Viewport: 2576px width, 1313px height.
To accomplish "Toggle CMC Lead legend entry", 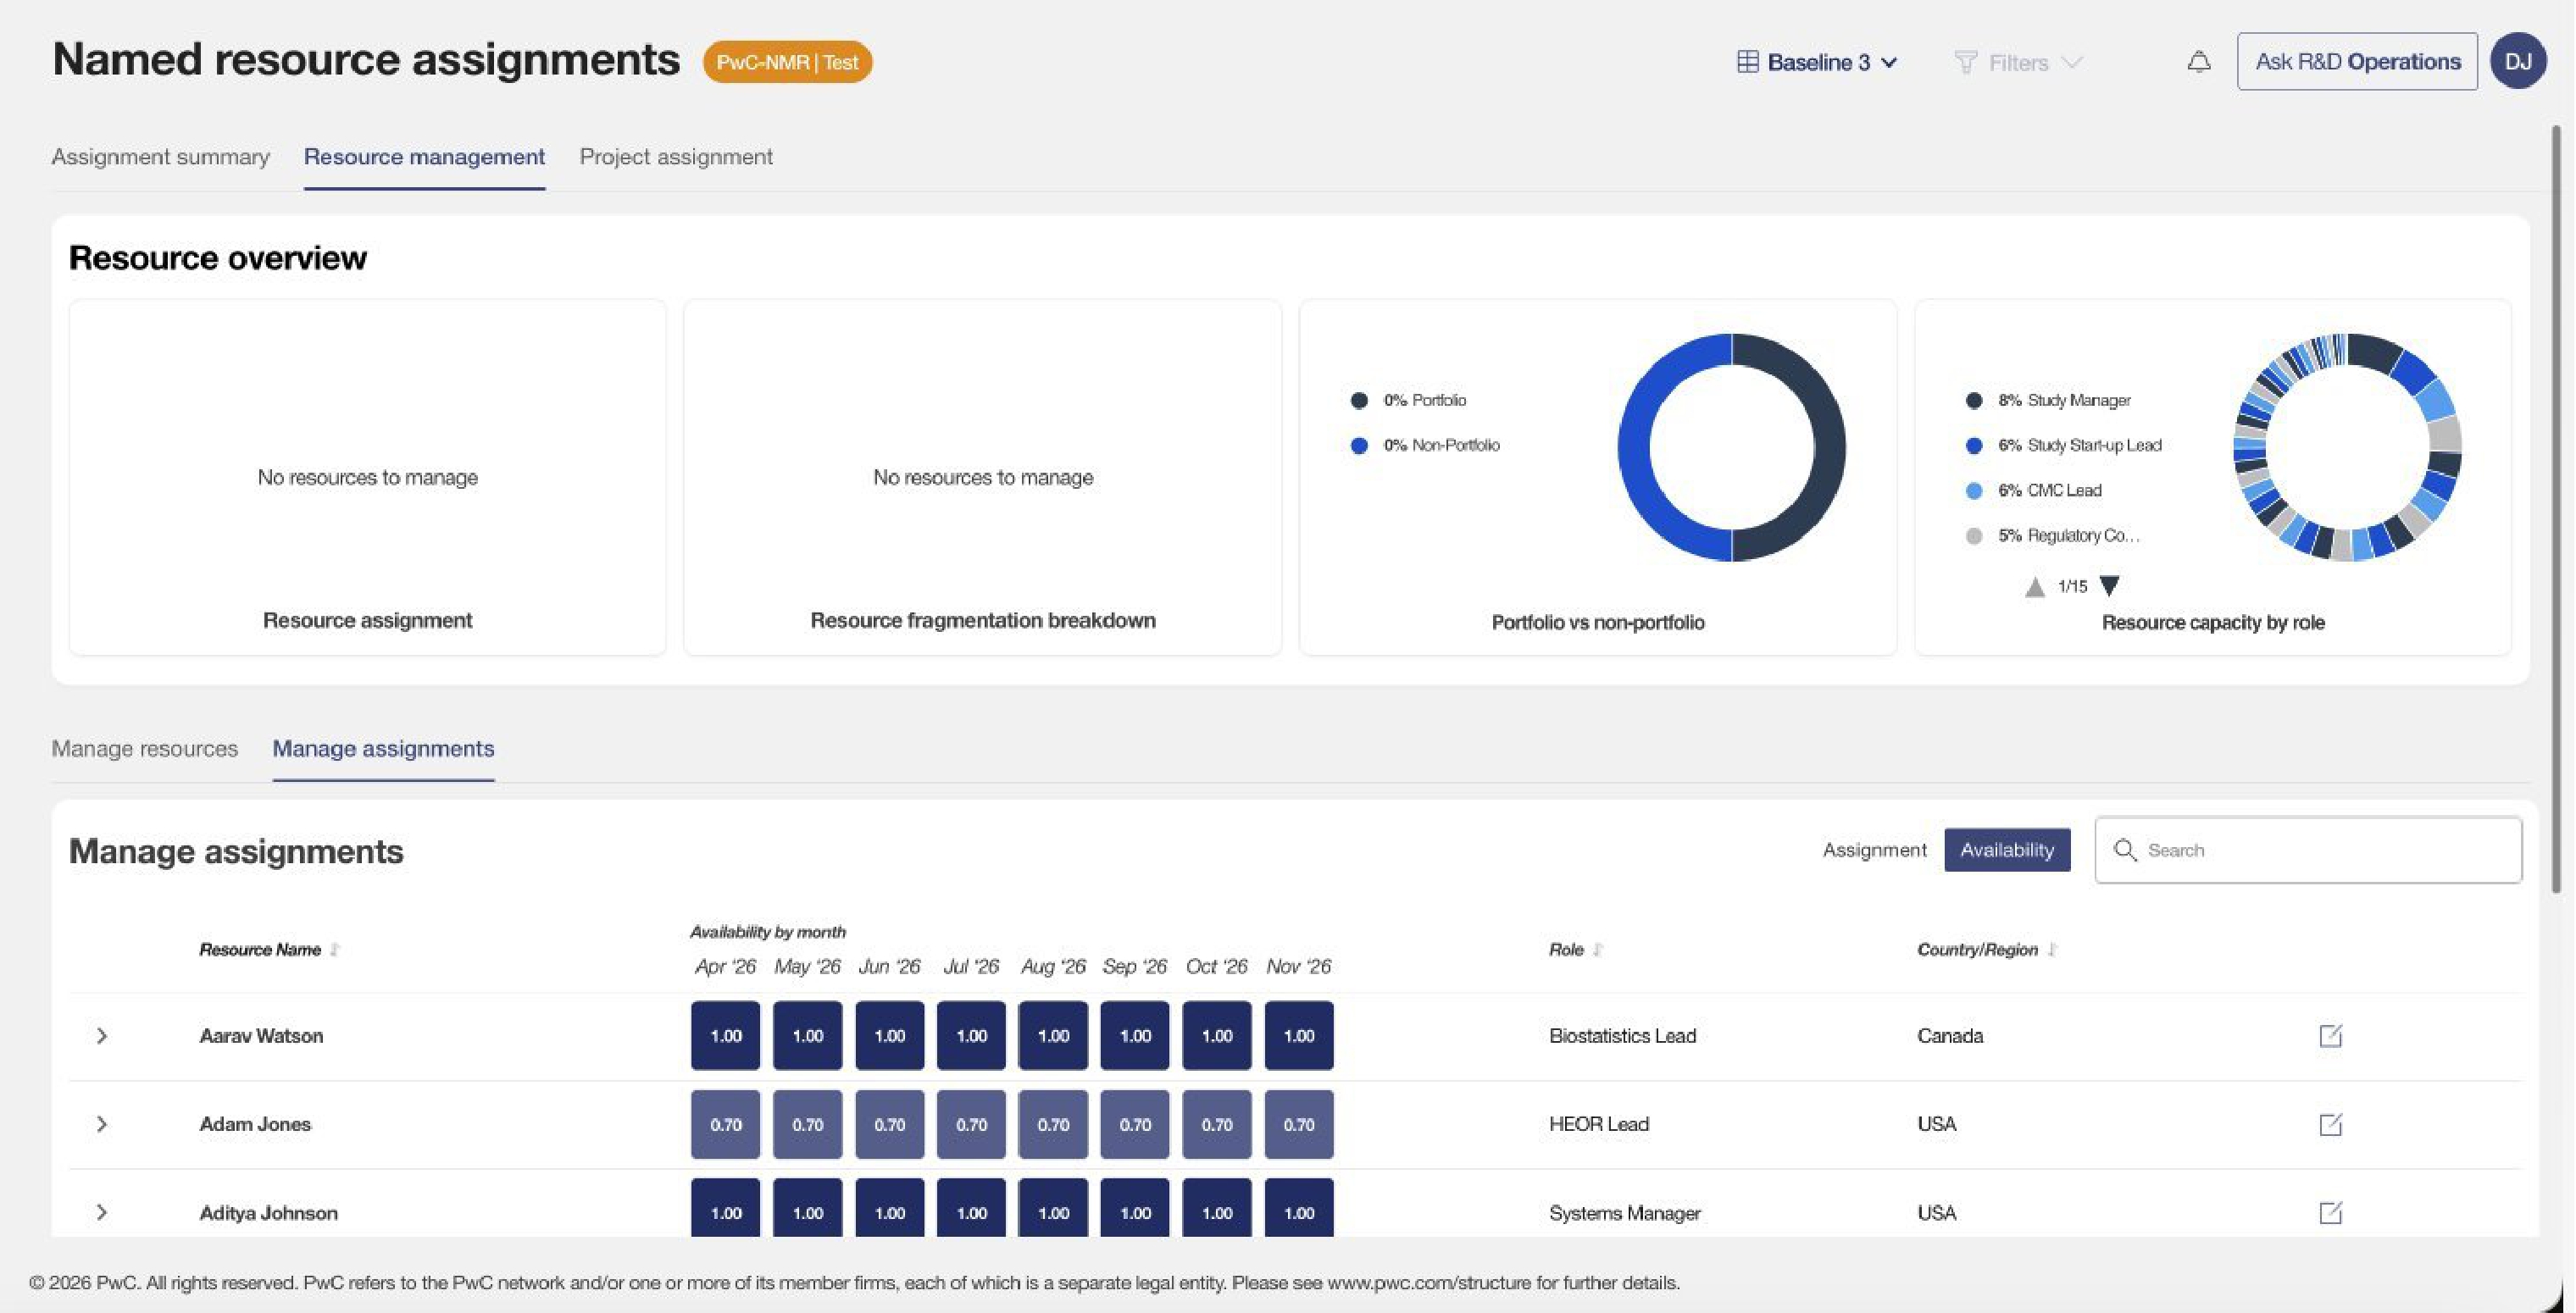I will [x=2033, y=490].
